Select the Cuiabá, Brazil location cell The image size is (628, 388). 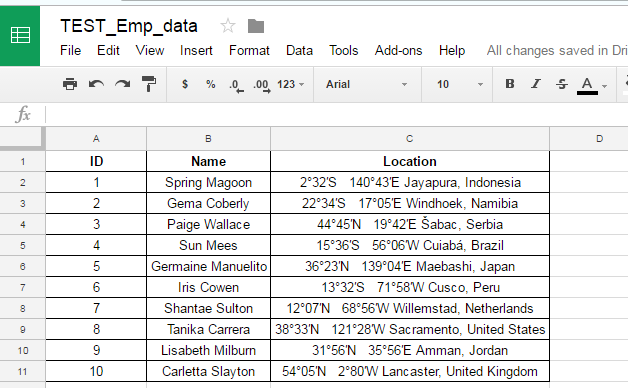point(410,245)
